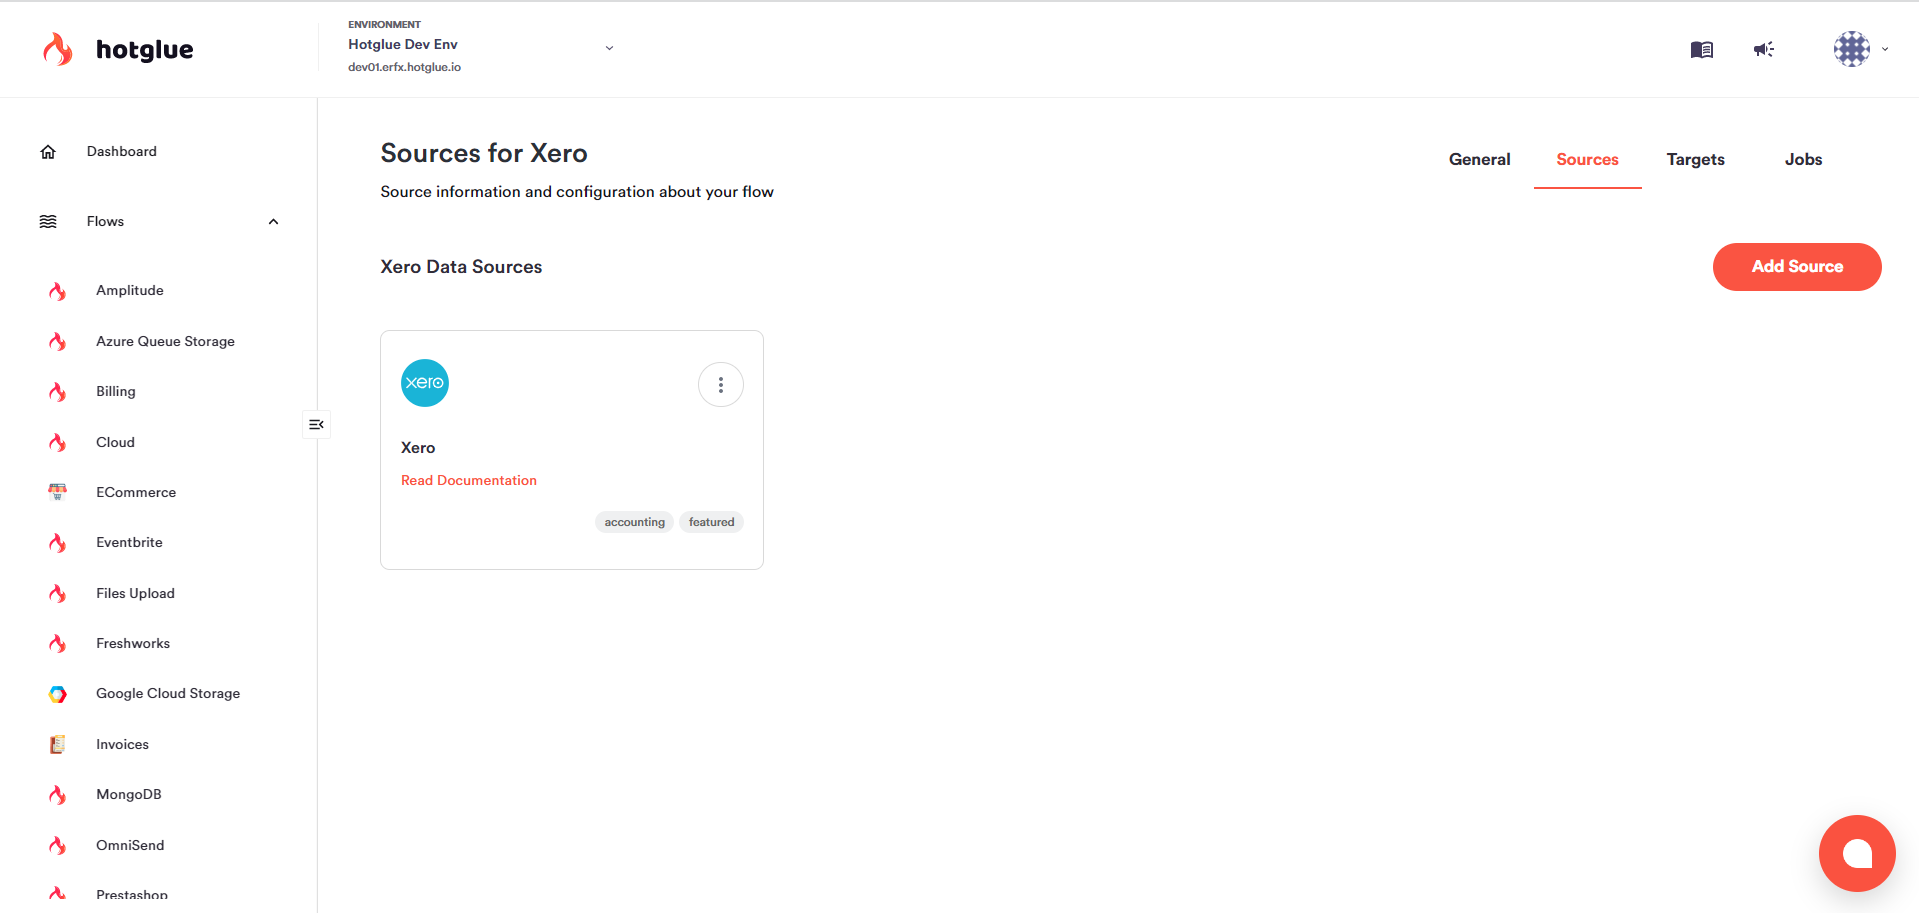1919x913 pixels.
Task: Collapse the Flows section chevron
Action: (273, 222)
